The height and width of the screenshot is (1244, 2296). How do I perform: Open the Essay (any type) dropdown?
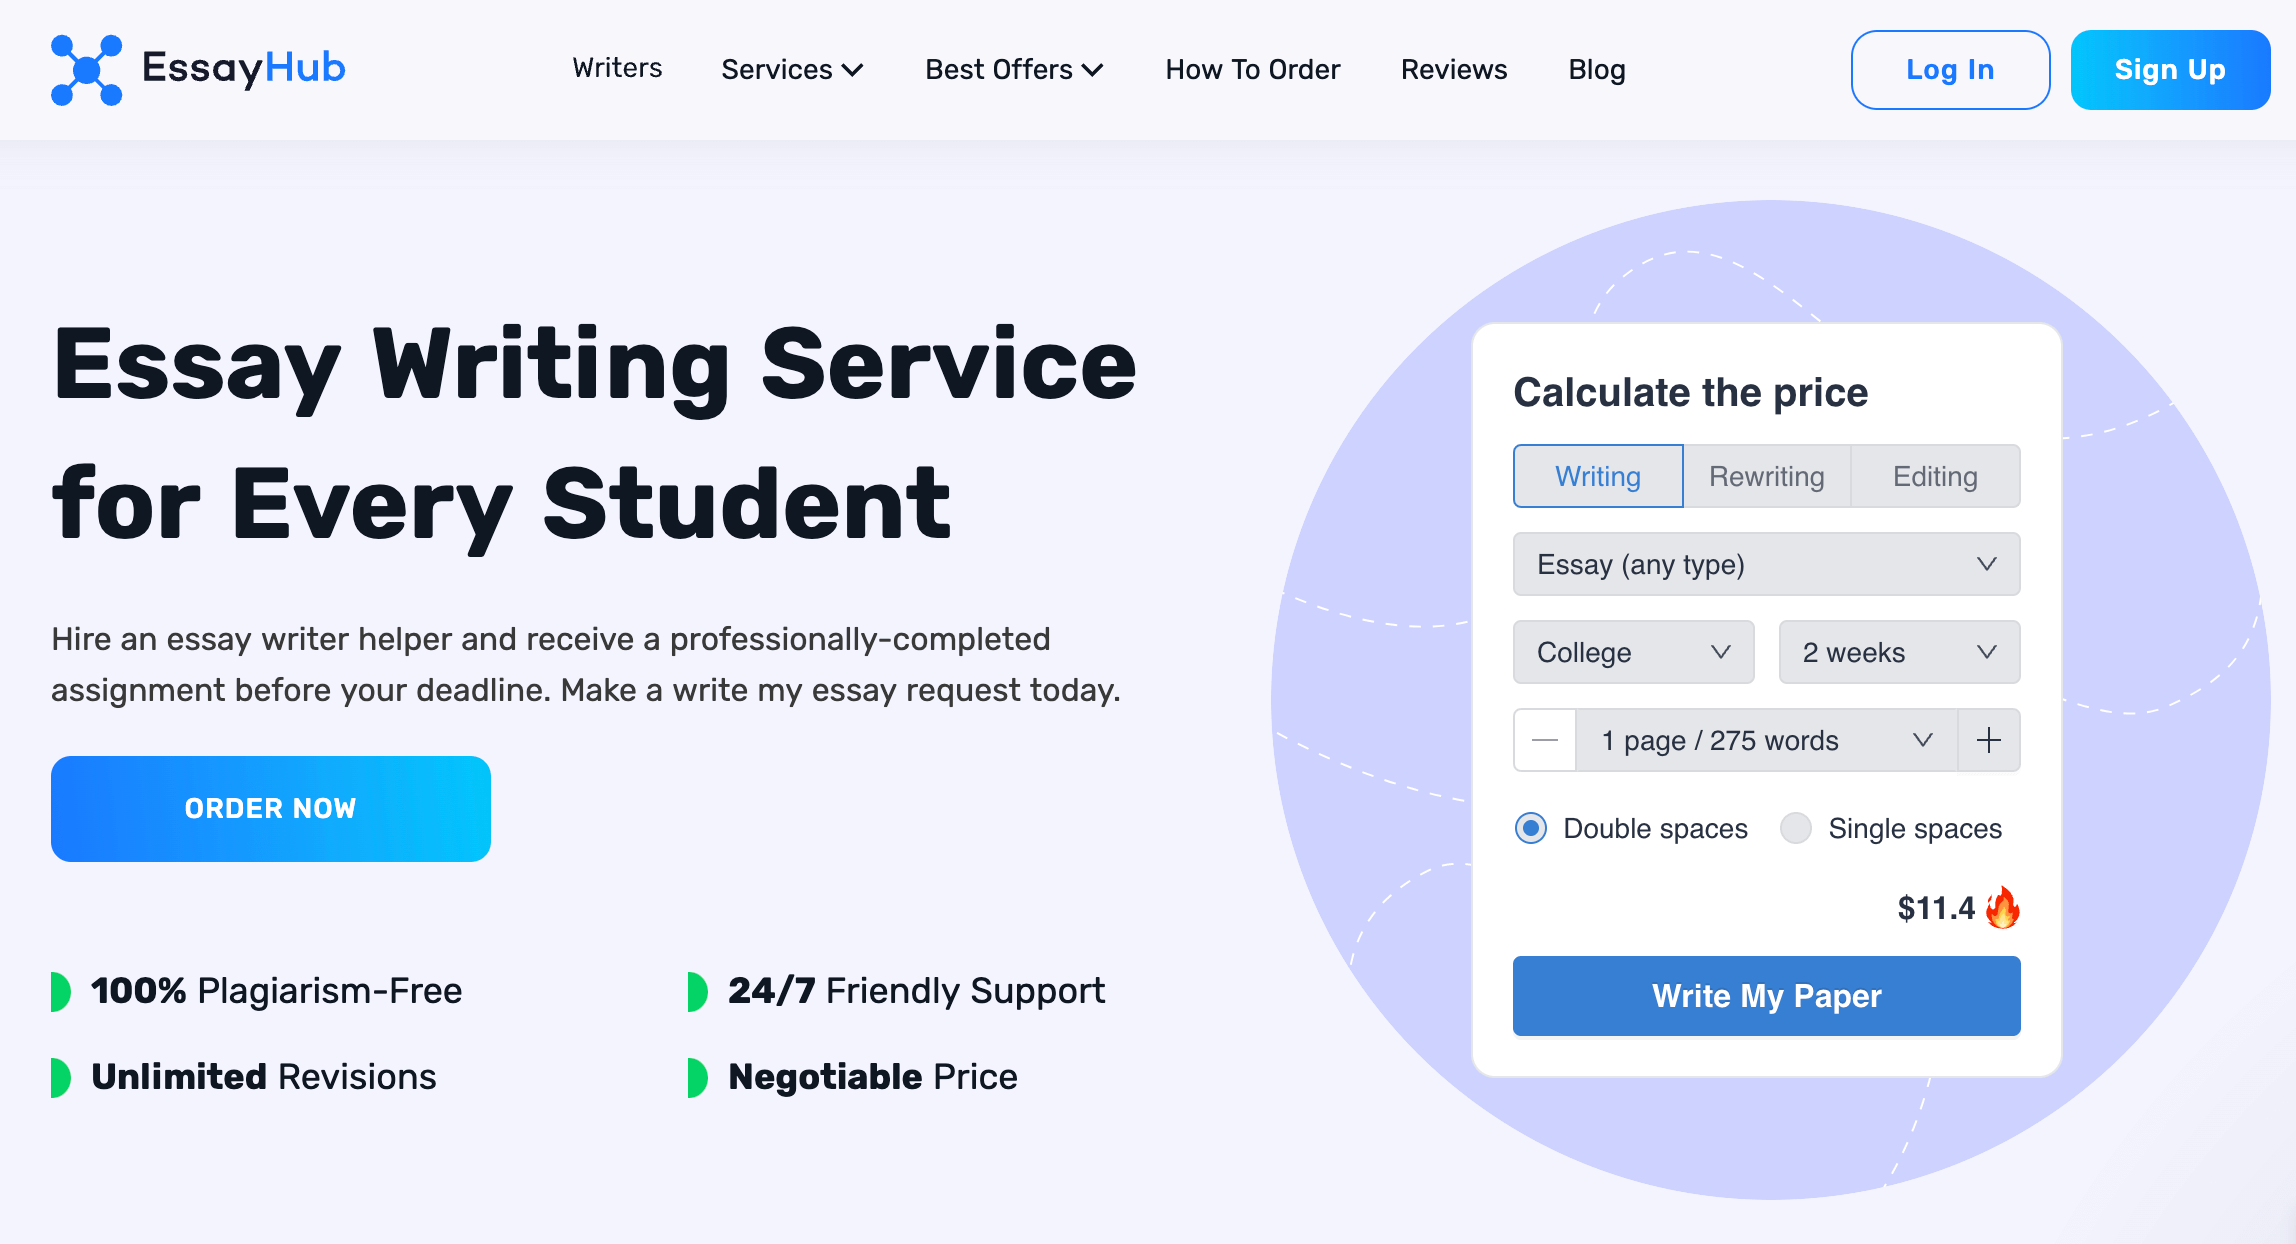coord(1766,564)
